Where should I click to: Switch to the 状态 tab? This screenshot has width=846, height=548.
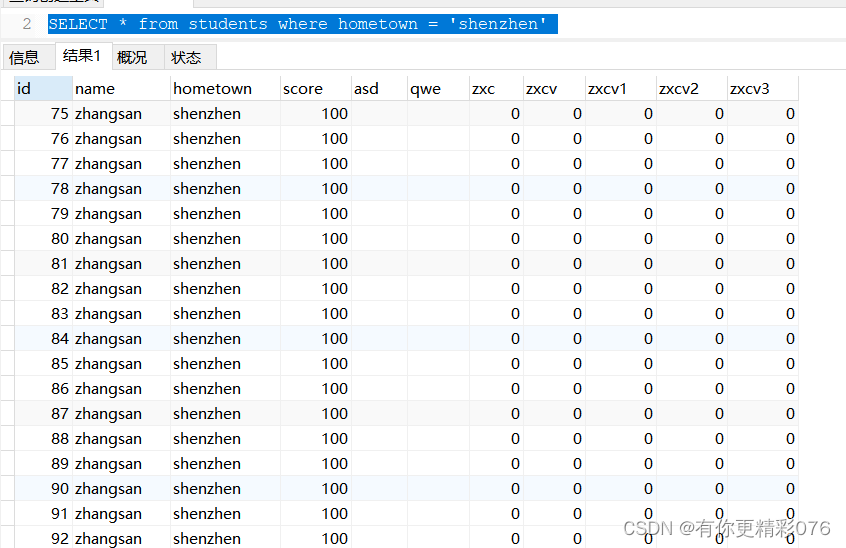(190, 57)
